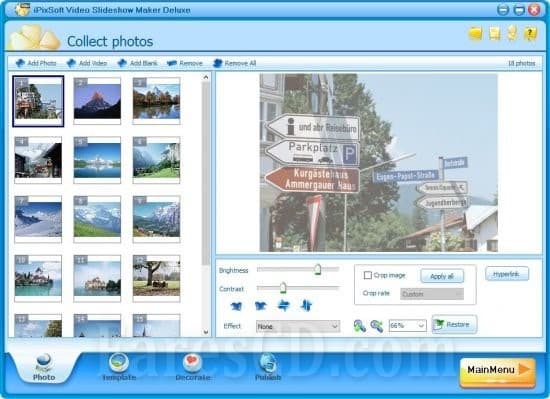The width and height of the screenshot is (550, 399).
Task: Click the Remove All icon
Action: coord(218,63)
